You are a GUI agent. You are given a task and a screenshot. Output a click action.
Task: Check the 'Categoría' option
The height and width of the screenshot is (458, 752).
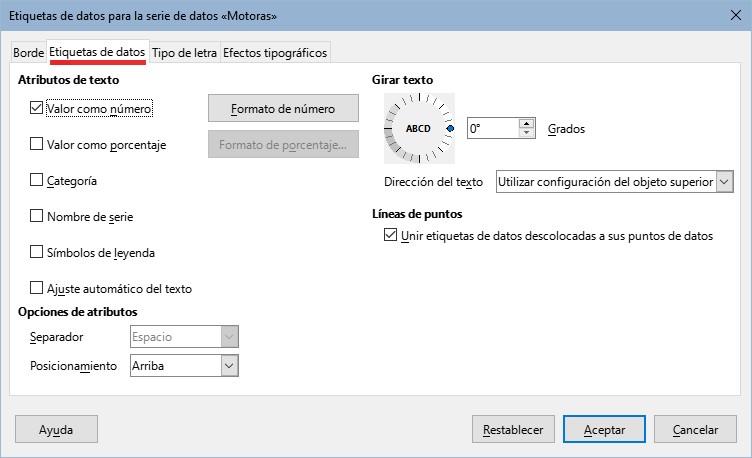[38, 180]
